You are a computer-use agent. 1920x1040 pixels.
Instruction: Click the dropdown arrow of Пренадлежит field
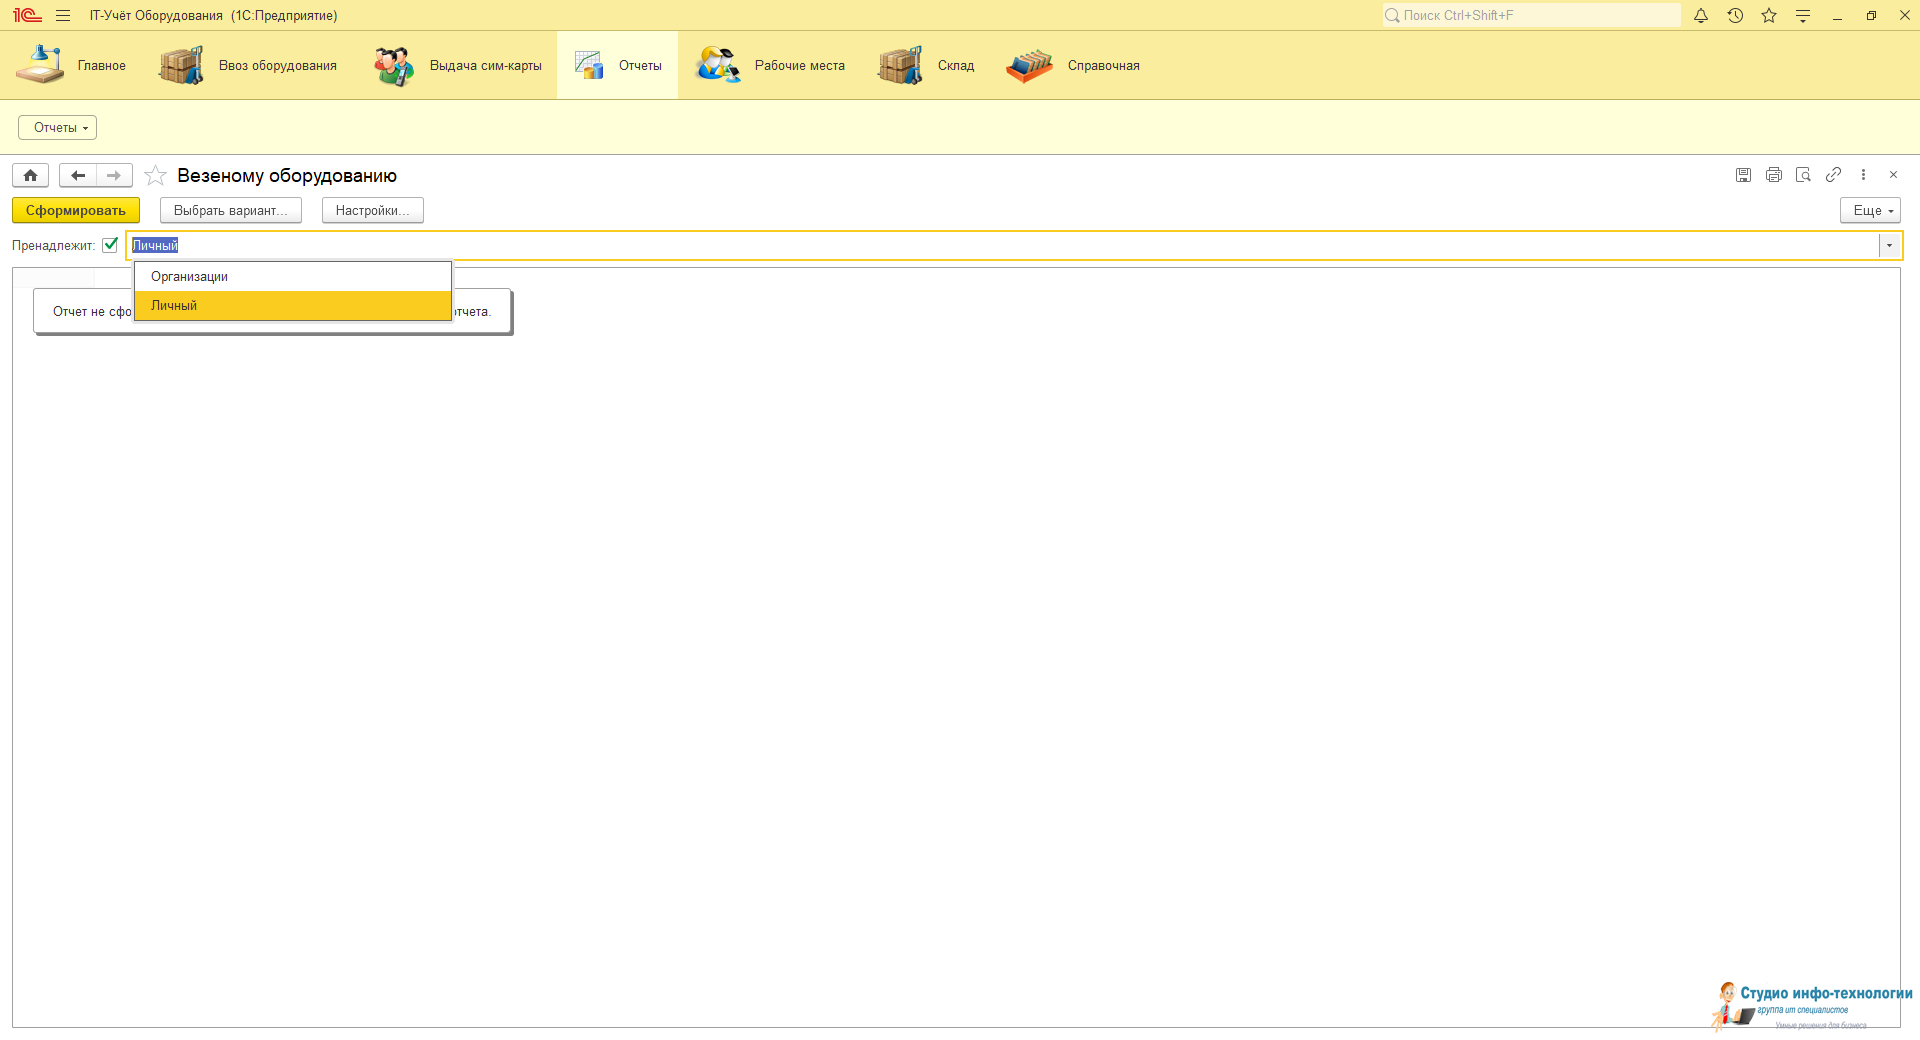coord(1889,246)
